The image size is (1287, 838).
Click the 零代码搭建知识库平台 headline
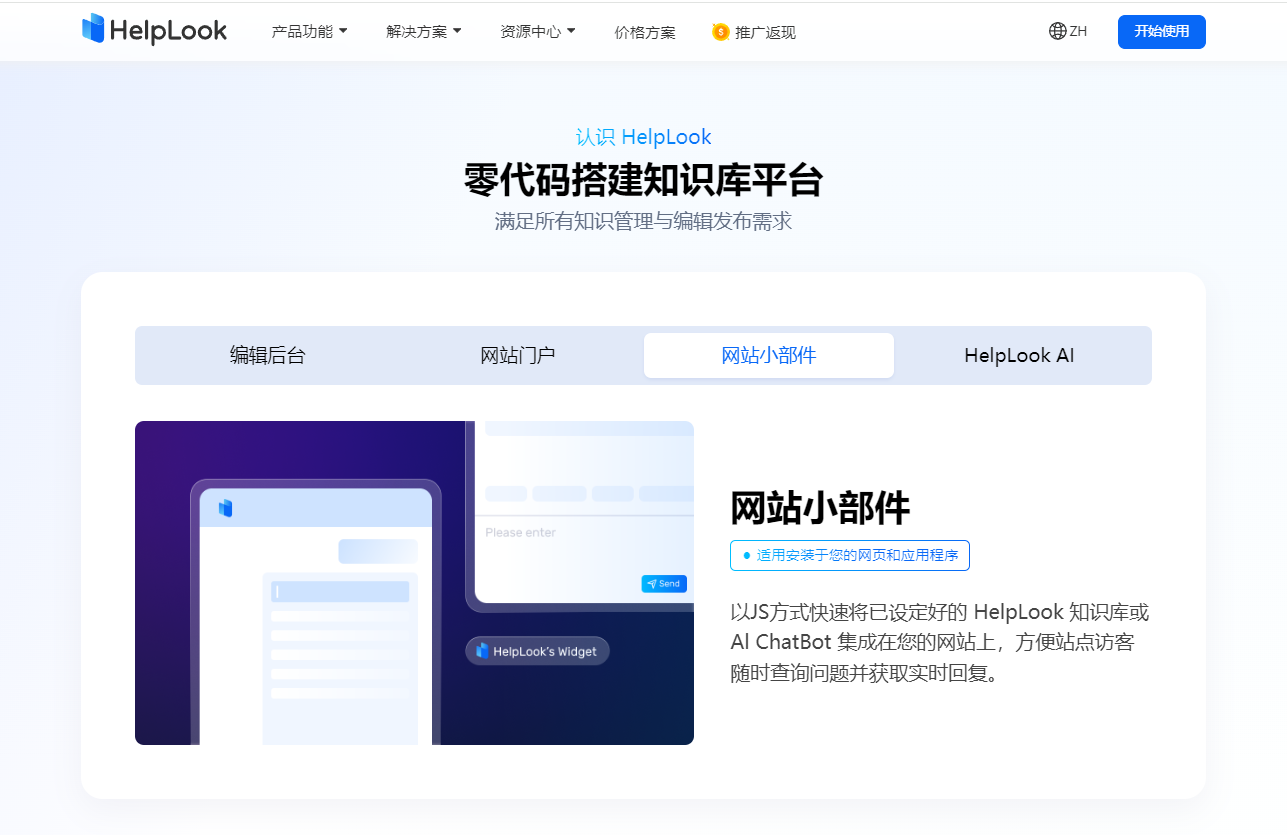pyautogui.click(x=643, y=180)
